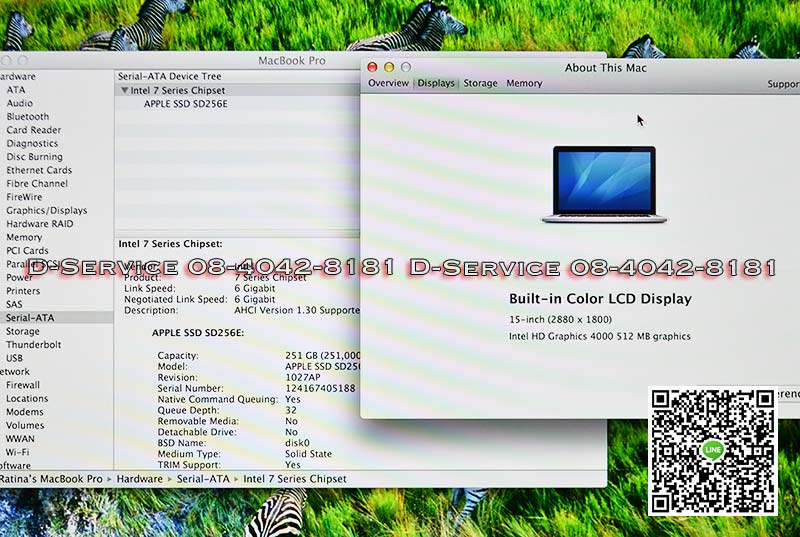The image size is (800, 537).
Task: Select Modems under Network
Action: (24, 412)
